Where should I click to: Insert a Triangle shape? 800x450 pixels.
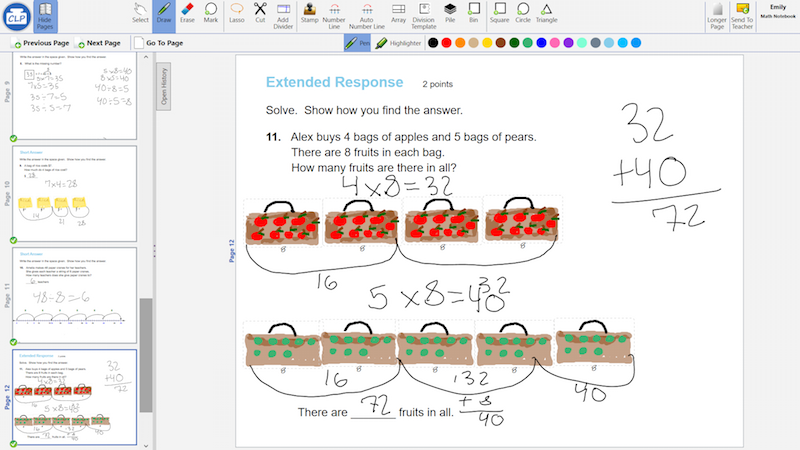(x=546, y=13)
